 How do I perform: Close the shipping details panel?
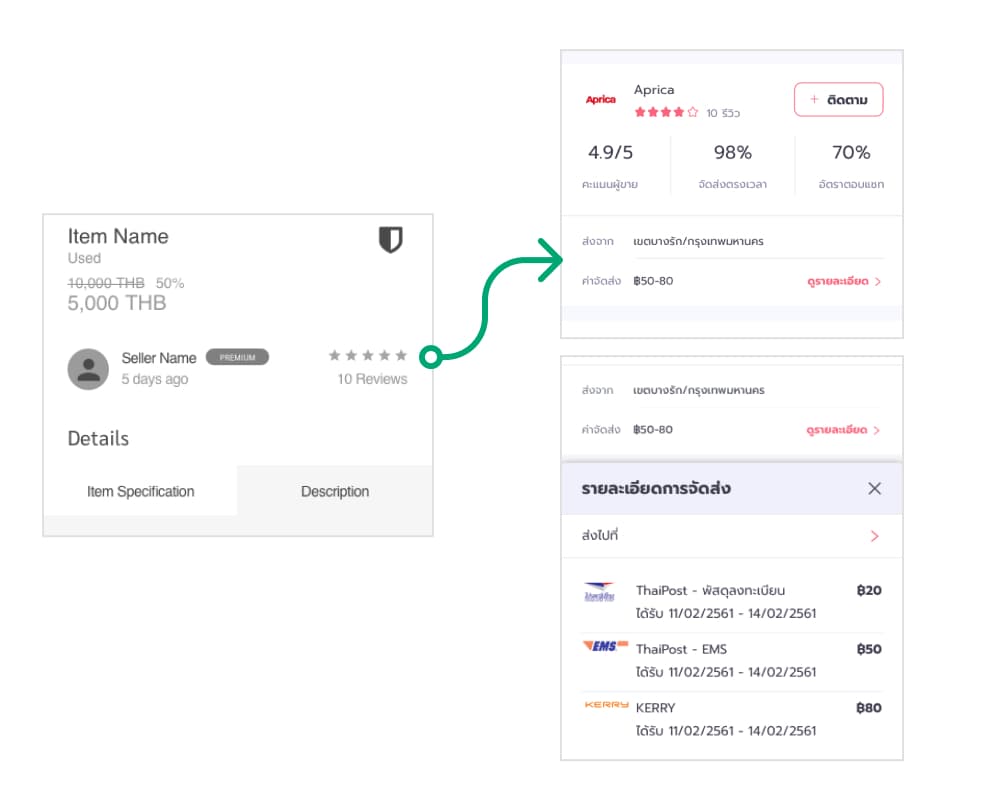pos(875,488)
